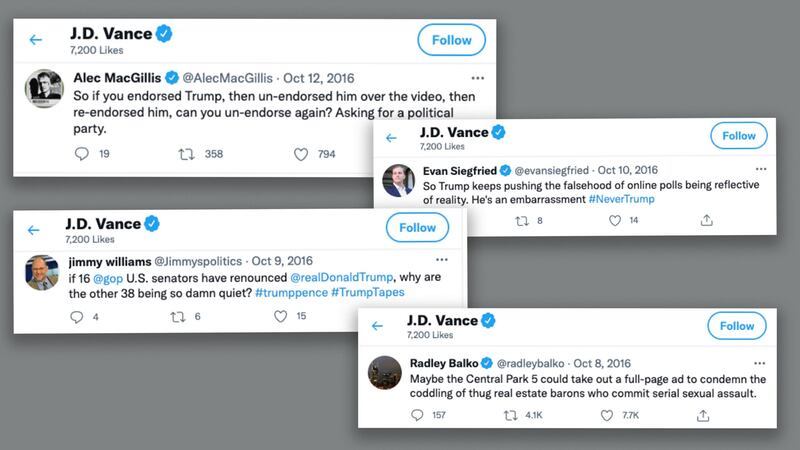This screenshot has height=450, width=800.
Task: Click the back arrow above the Alec MacGillis tweet
Action: click(x=36, y=40)
